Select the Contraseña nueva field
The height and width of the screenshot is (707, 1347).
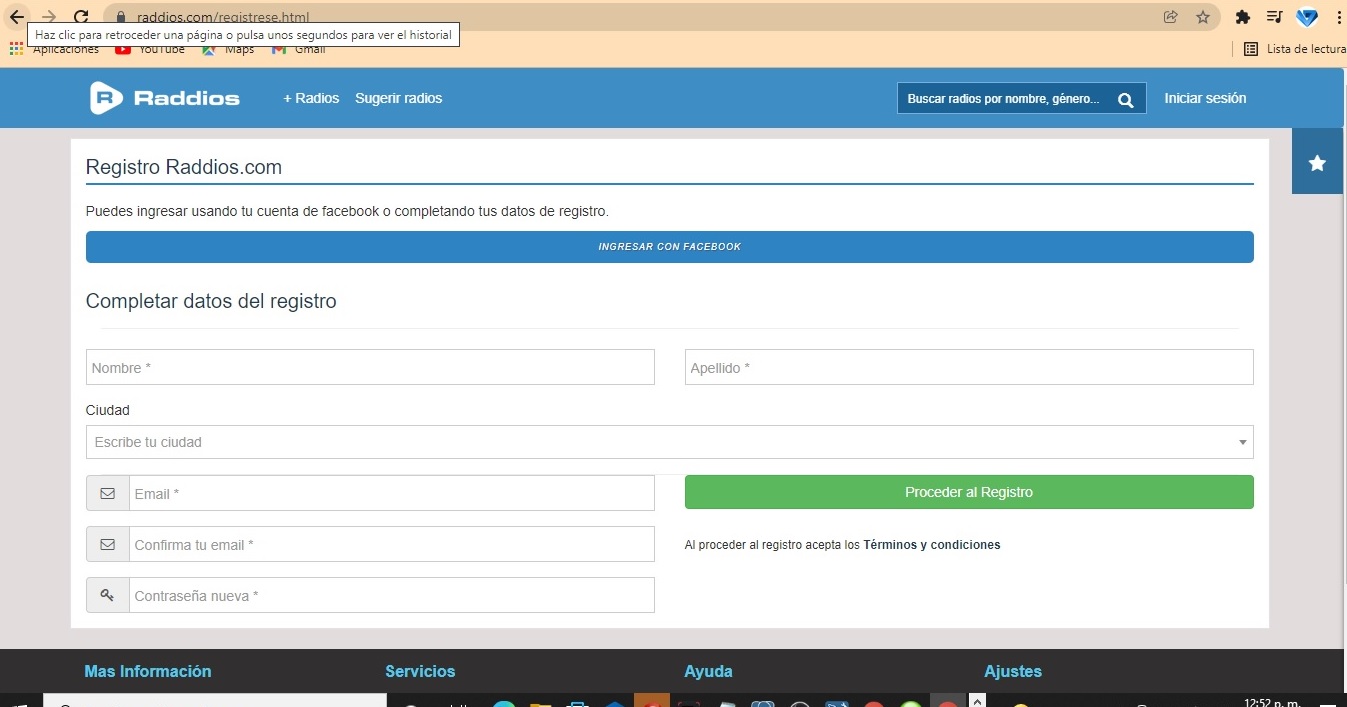coord(391,595)
